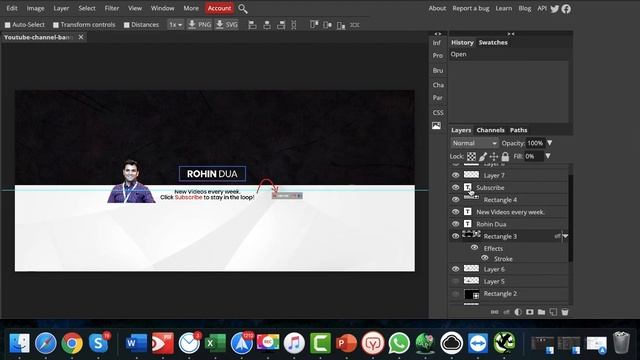The image size is (640, 360).
Task: Toggle lock all padlock icon
Action: click(505, 156)
